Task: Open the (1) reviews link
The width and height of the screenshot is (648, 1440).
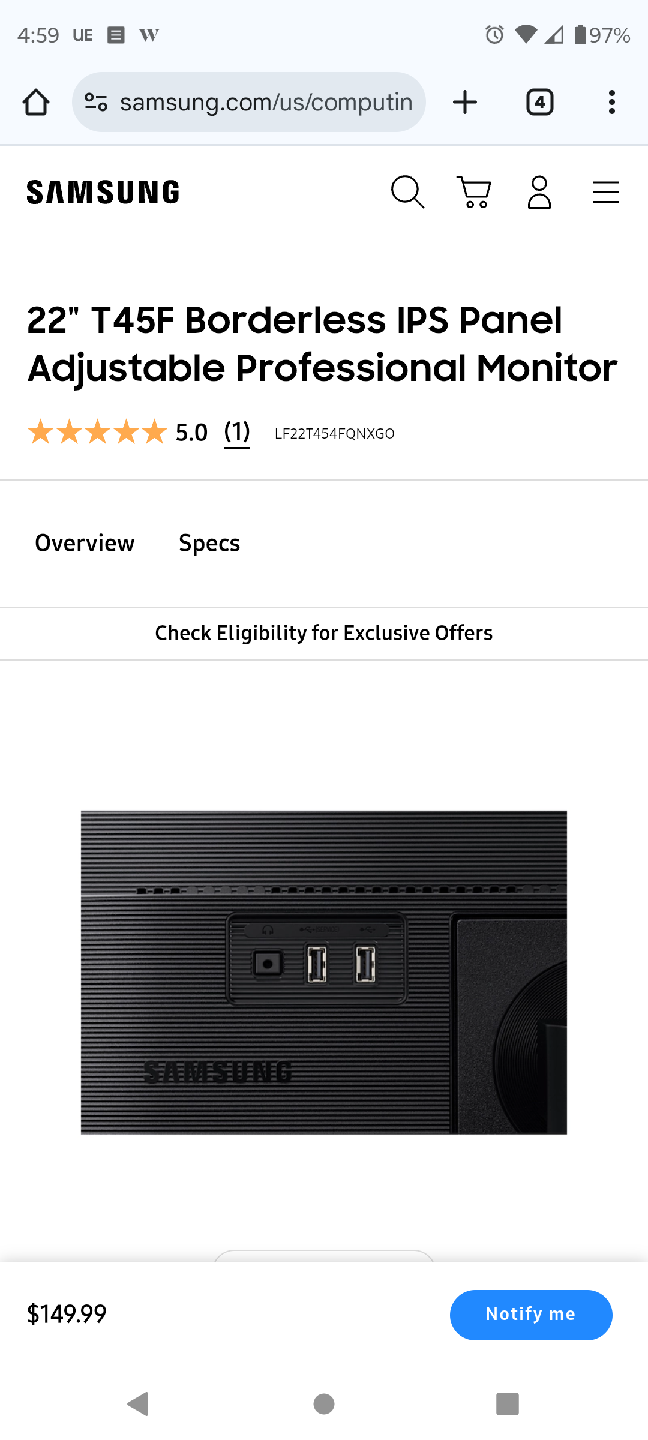Action: [x=237, y=432]
